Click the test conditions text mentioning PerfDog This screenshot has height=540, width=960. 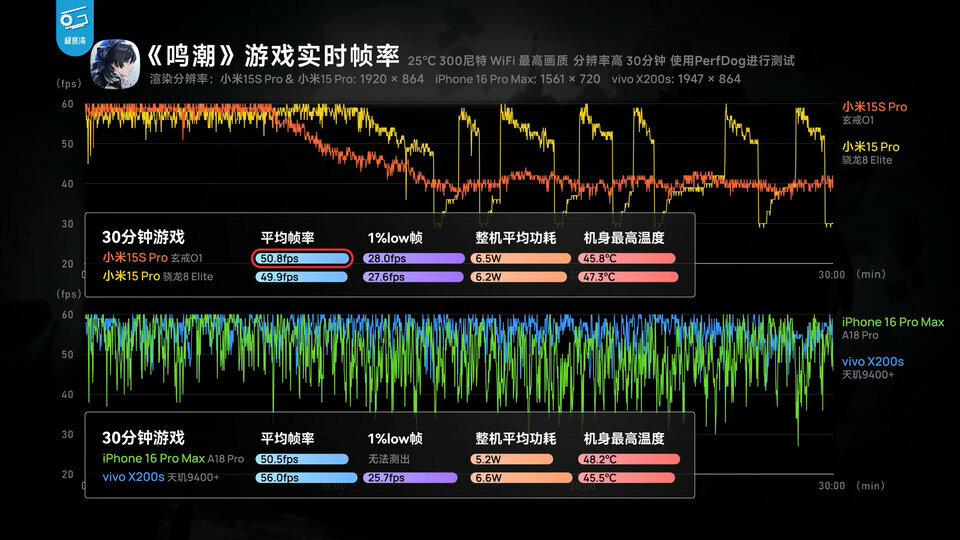pyautogui.click(x=601, y=61)
